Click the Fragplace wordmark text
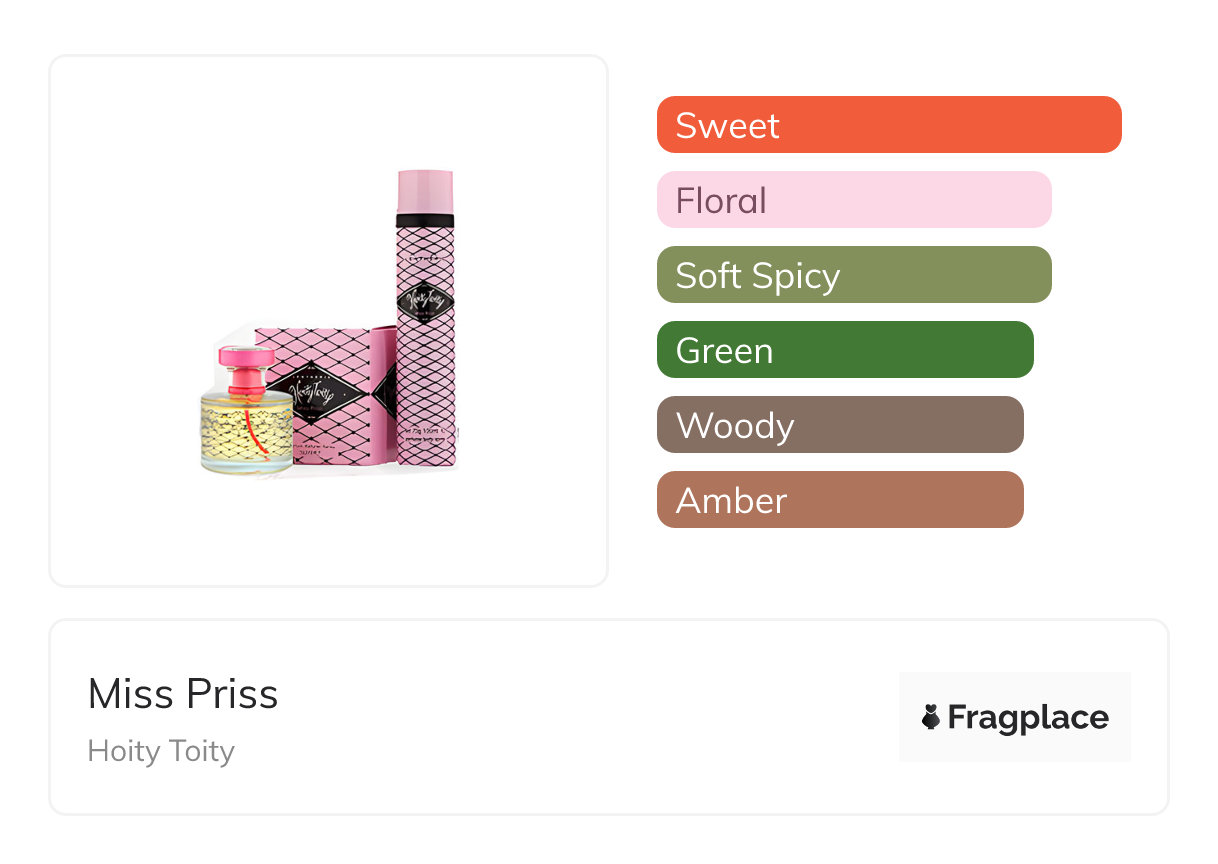Image resolution: width=1218 pixels, height=864 pixels. [1028, 717]
